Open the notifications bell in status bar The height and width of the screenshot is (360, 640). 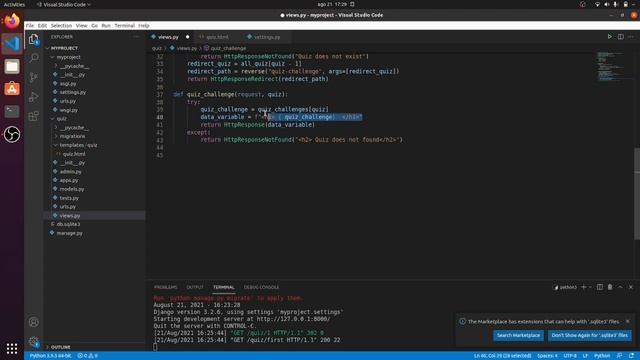click(x=631, y=356)
